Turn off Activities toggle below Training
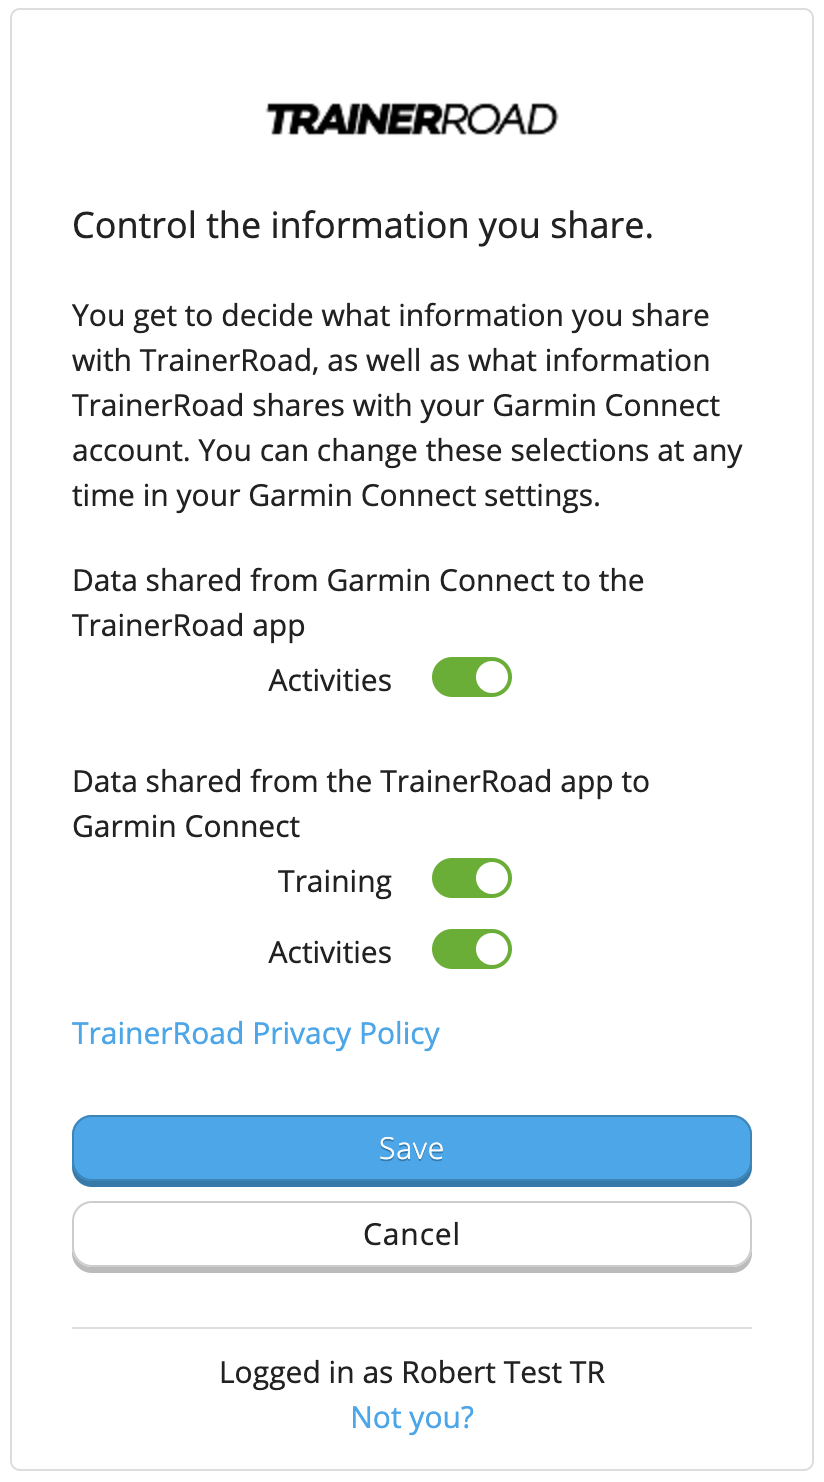824x1482 pixels. [471, 950]
